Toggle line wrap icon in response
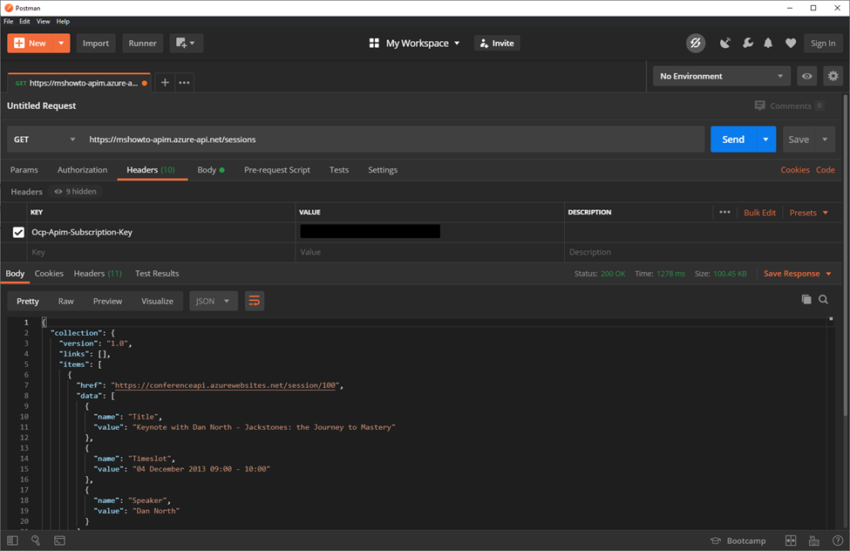Image resolution: width=850 pixels, height=551 pixels. [255, 301]
